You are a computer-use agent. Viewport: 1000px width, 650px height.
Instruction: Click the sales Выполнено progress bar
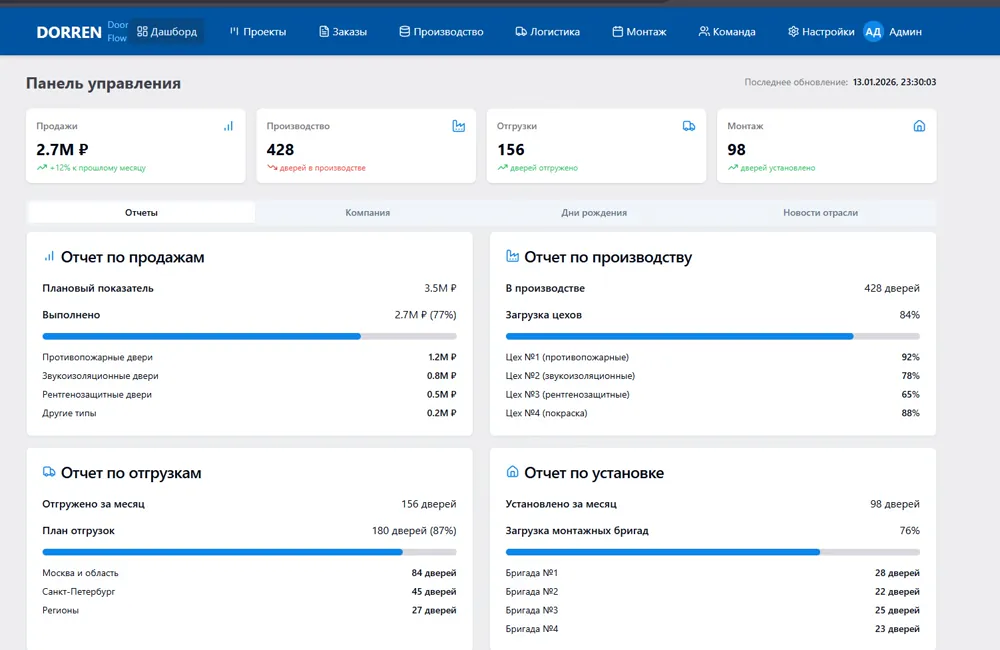(x=249, y=336)
